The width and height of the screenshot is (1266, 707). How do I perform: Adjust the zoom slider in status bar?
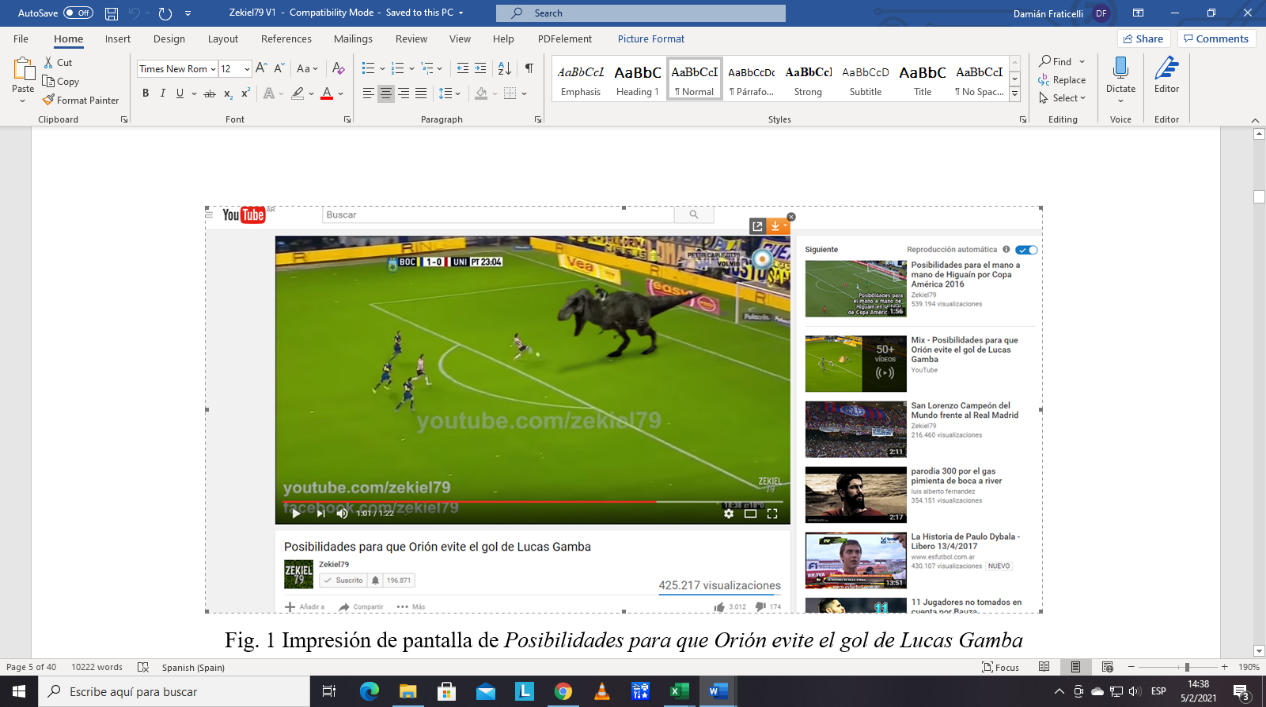tap(1186, 667)
